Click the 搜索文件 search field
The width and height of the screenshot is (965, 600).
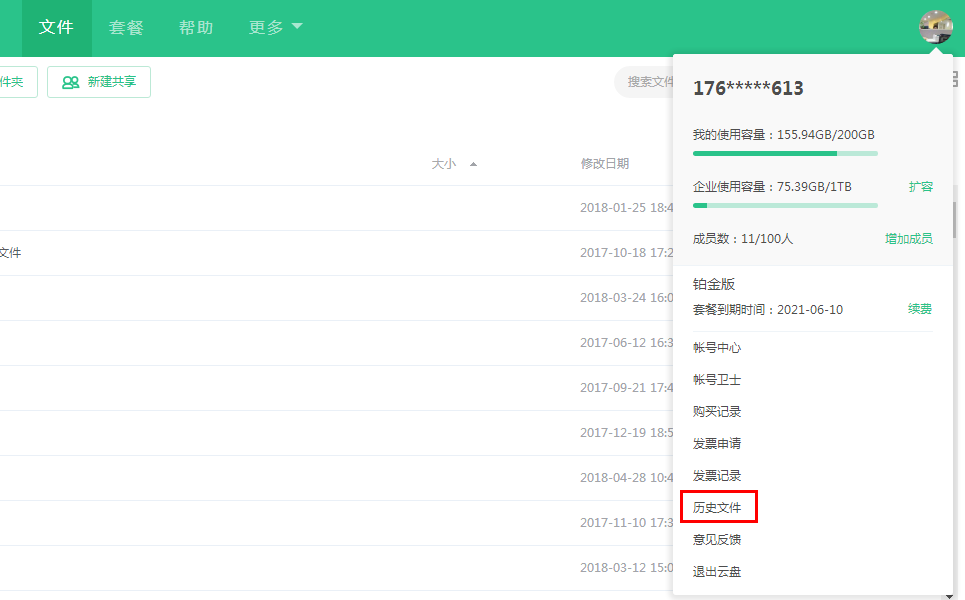pos(650,82)
